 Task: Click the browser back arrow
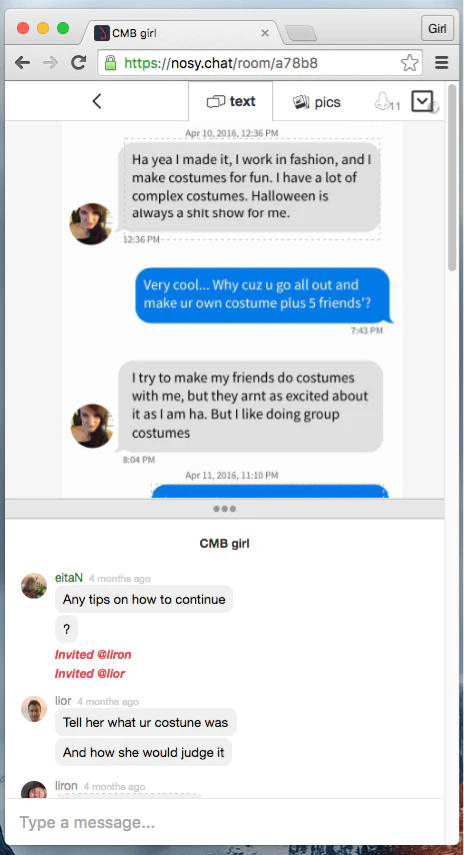tap(22, 63)
